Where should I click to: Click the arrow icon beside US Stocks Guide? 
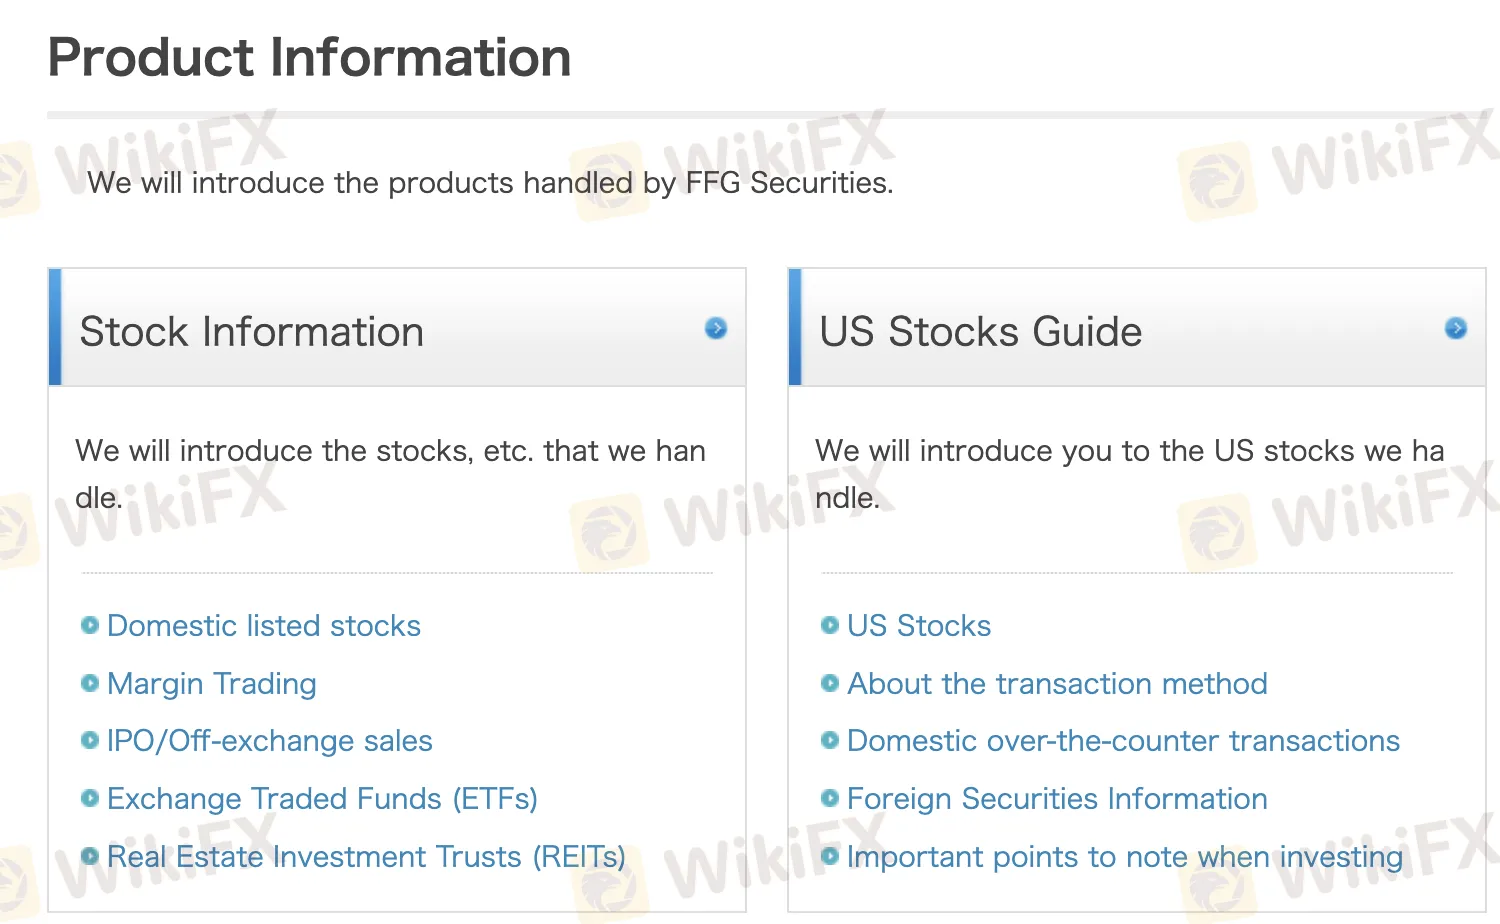click(x=1456, y=328)
